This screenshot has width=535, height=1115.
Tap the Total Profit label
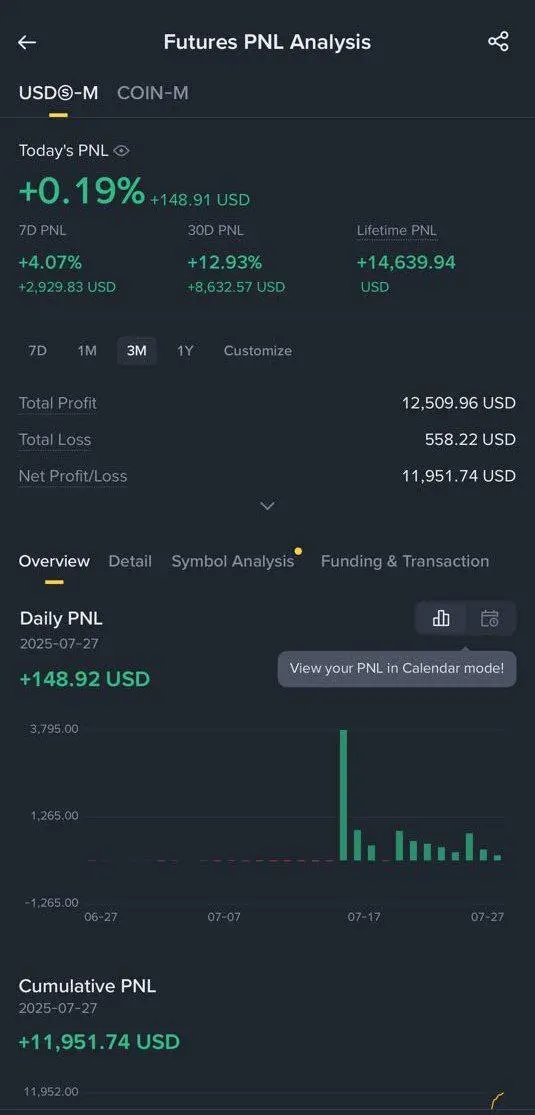point(58,403)
